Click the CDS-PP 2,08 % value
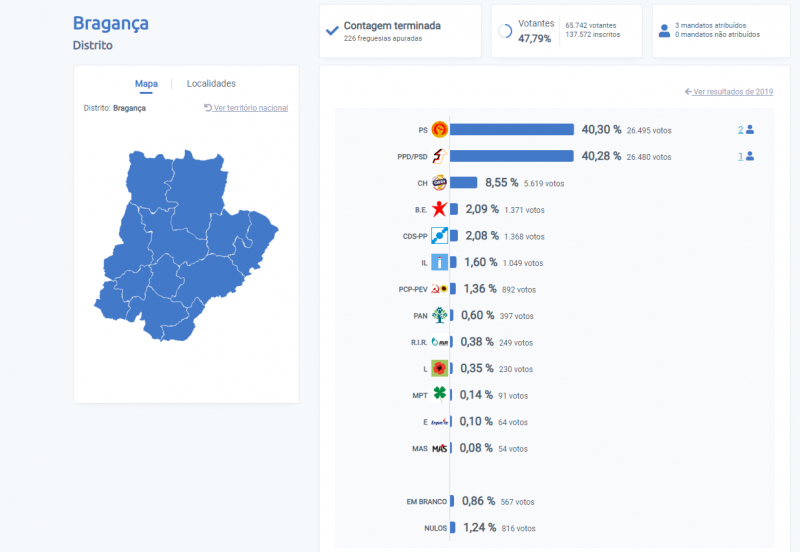Image resolution: width=800 pixels, height=552 pixels. pos(482,236)
